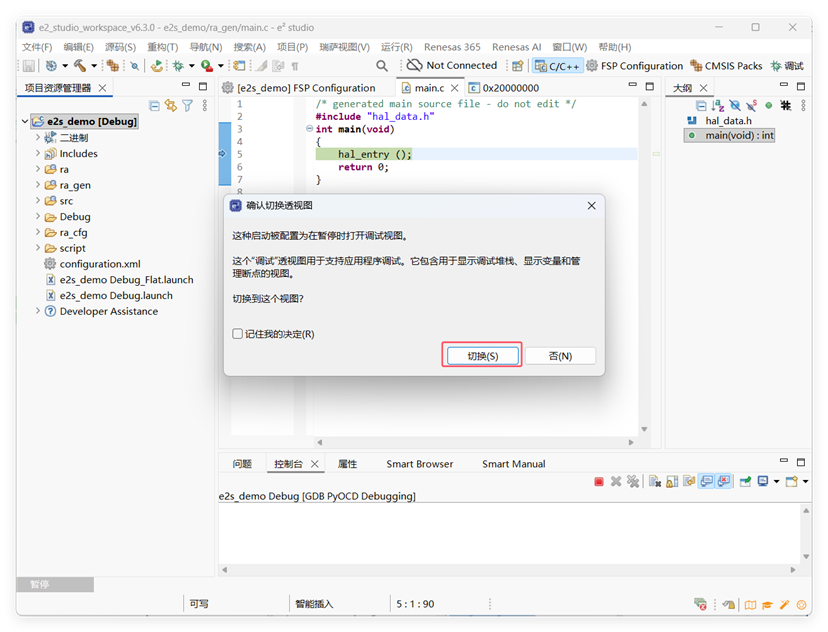Click the stacked bricks packs toolbar icon
828x632 pixels.
[112, 65]
